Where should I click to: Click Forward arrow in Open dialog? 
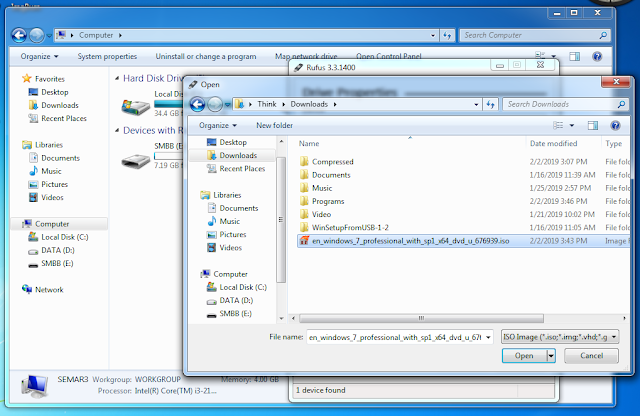(215, 105)
